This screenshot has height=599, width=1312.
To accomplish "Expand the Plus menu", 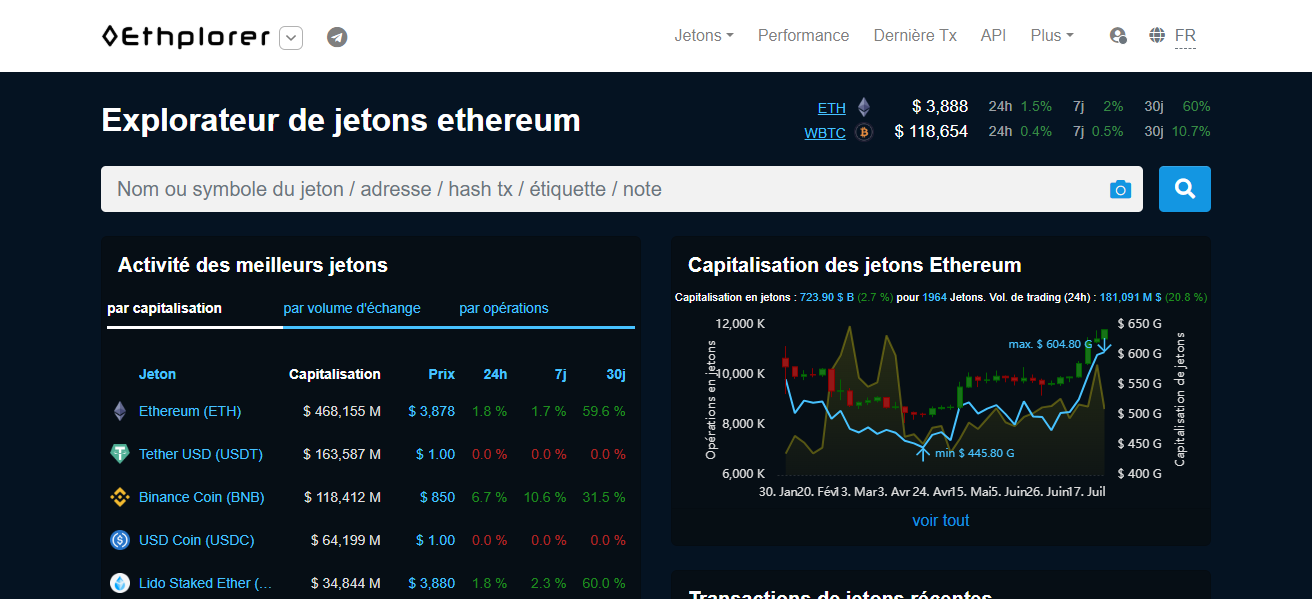I will pyautogui.click(x=1052, y=36).
